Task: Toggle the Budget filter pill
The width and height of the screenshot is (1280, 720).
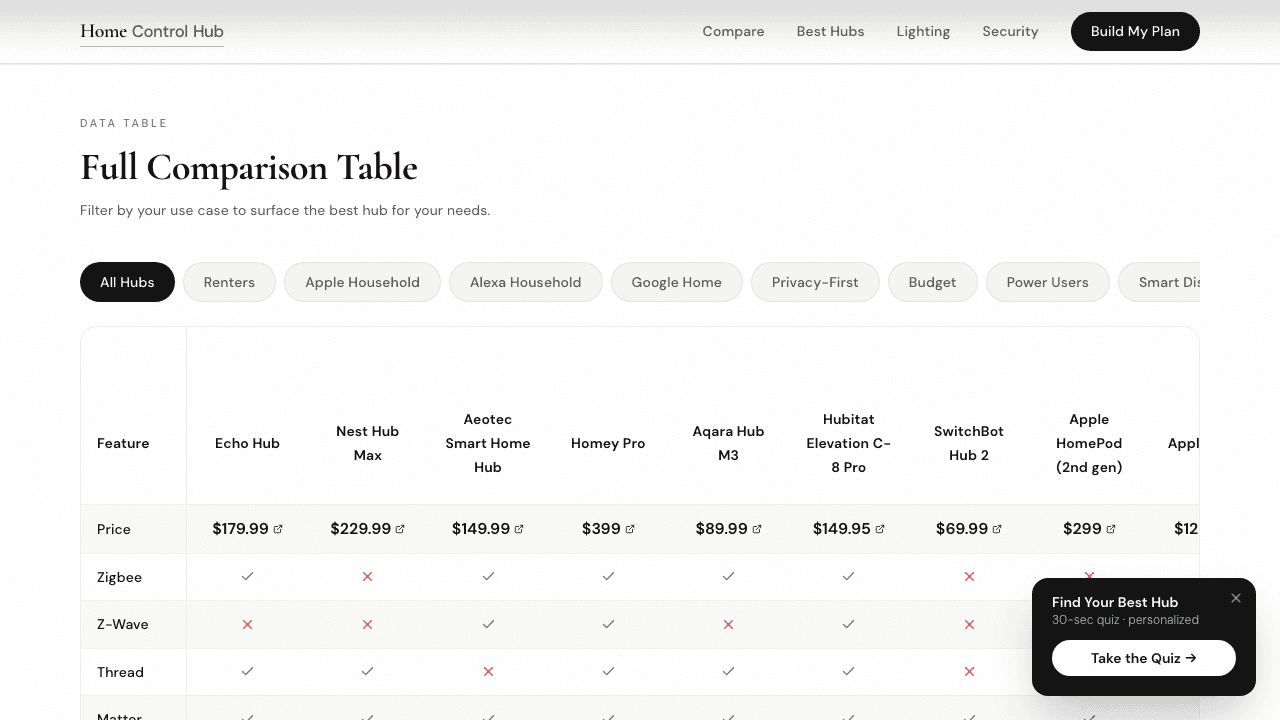Action: (932, 282)
